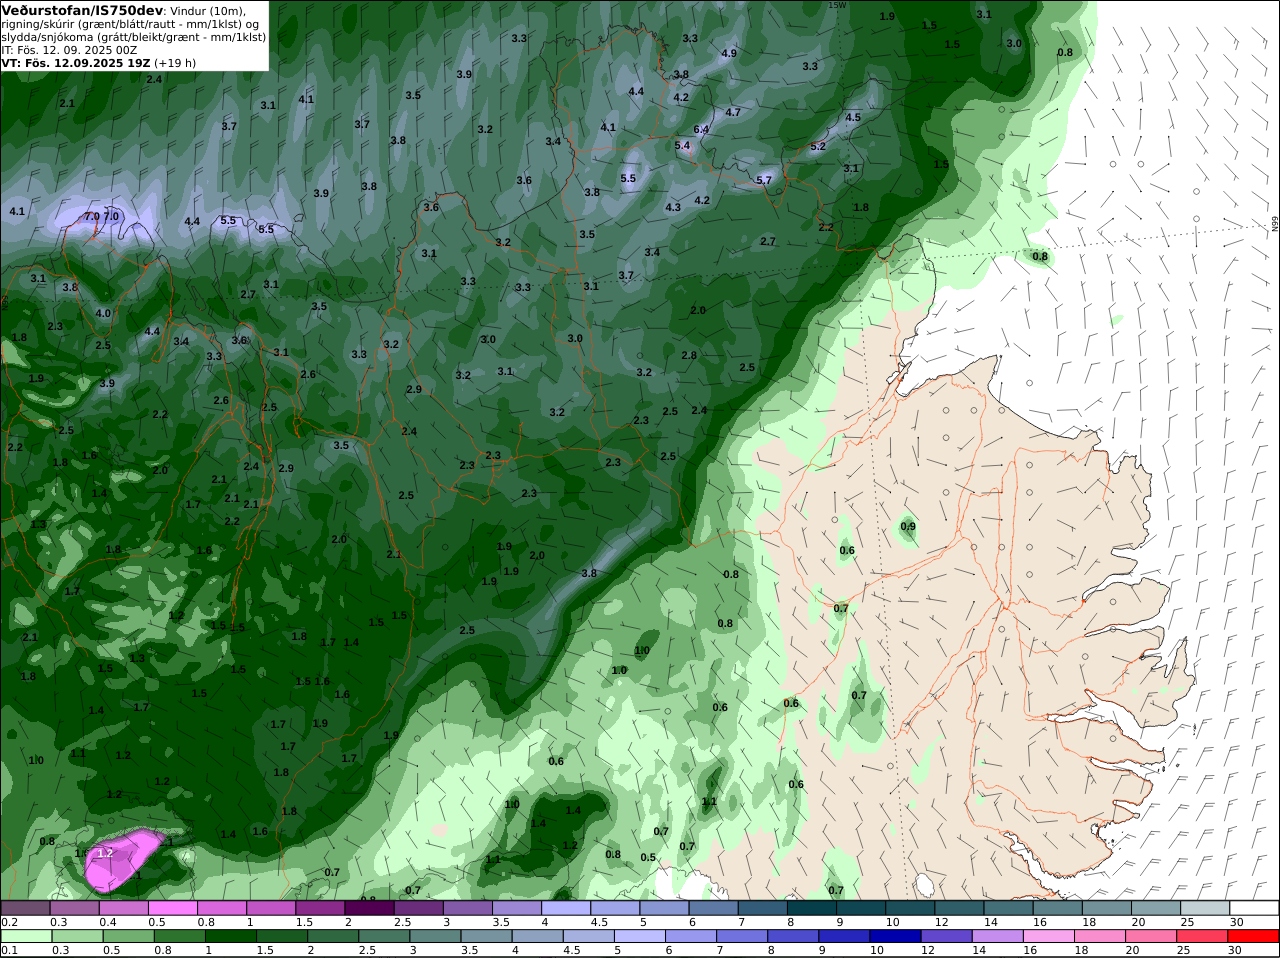Select the darkest green bottom-row swatch between 1 and 1.5
The height and width of the screenshot is (958, 1280).
point(230,937)
